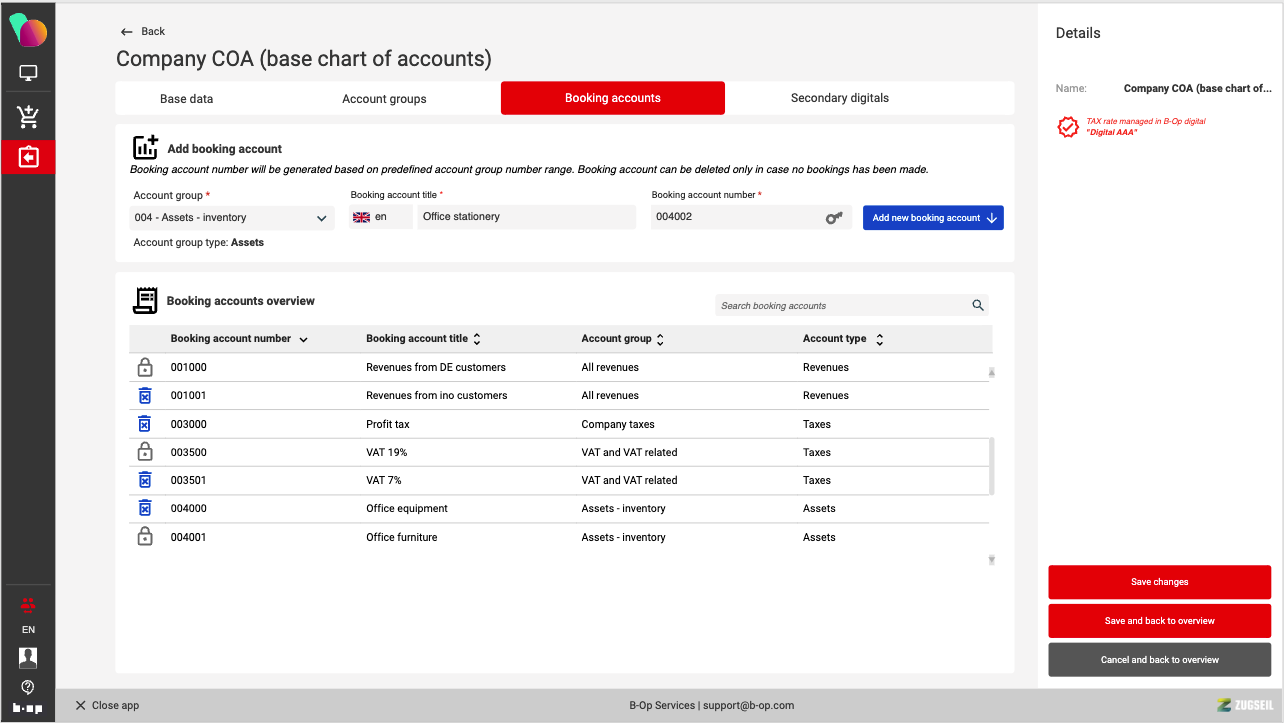This screenshot has height=723, width=1284.
Task: Switch to the Account groups tab
Action: 384,99
